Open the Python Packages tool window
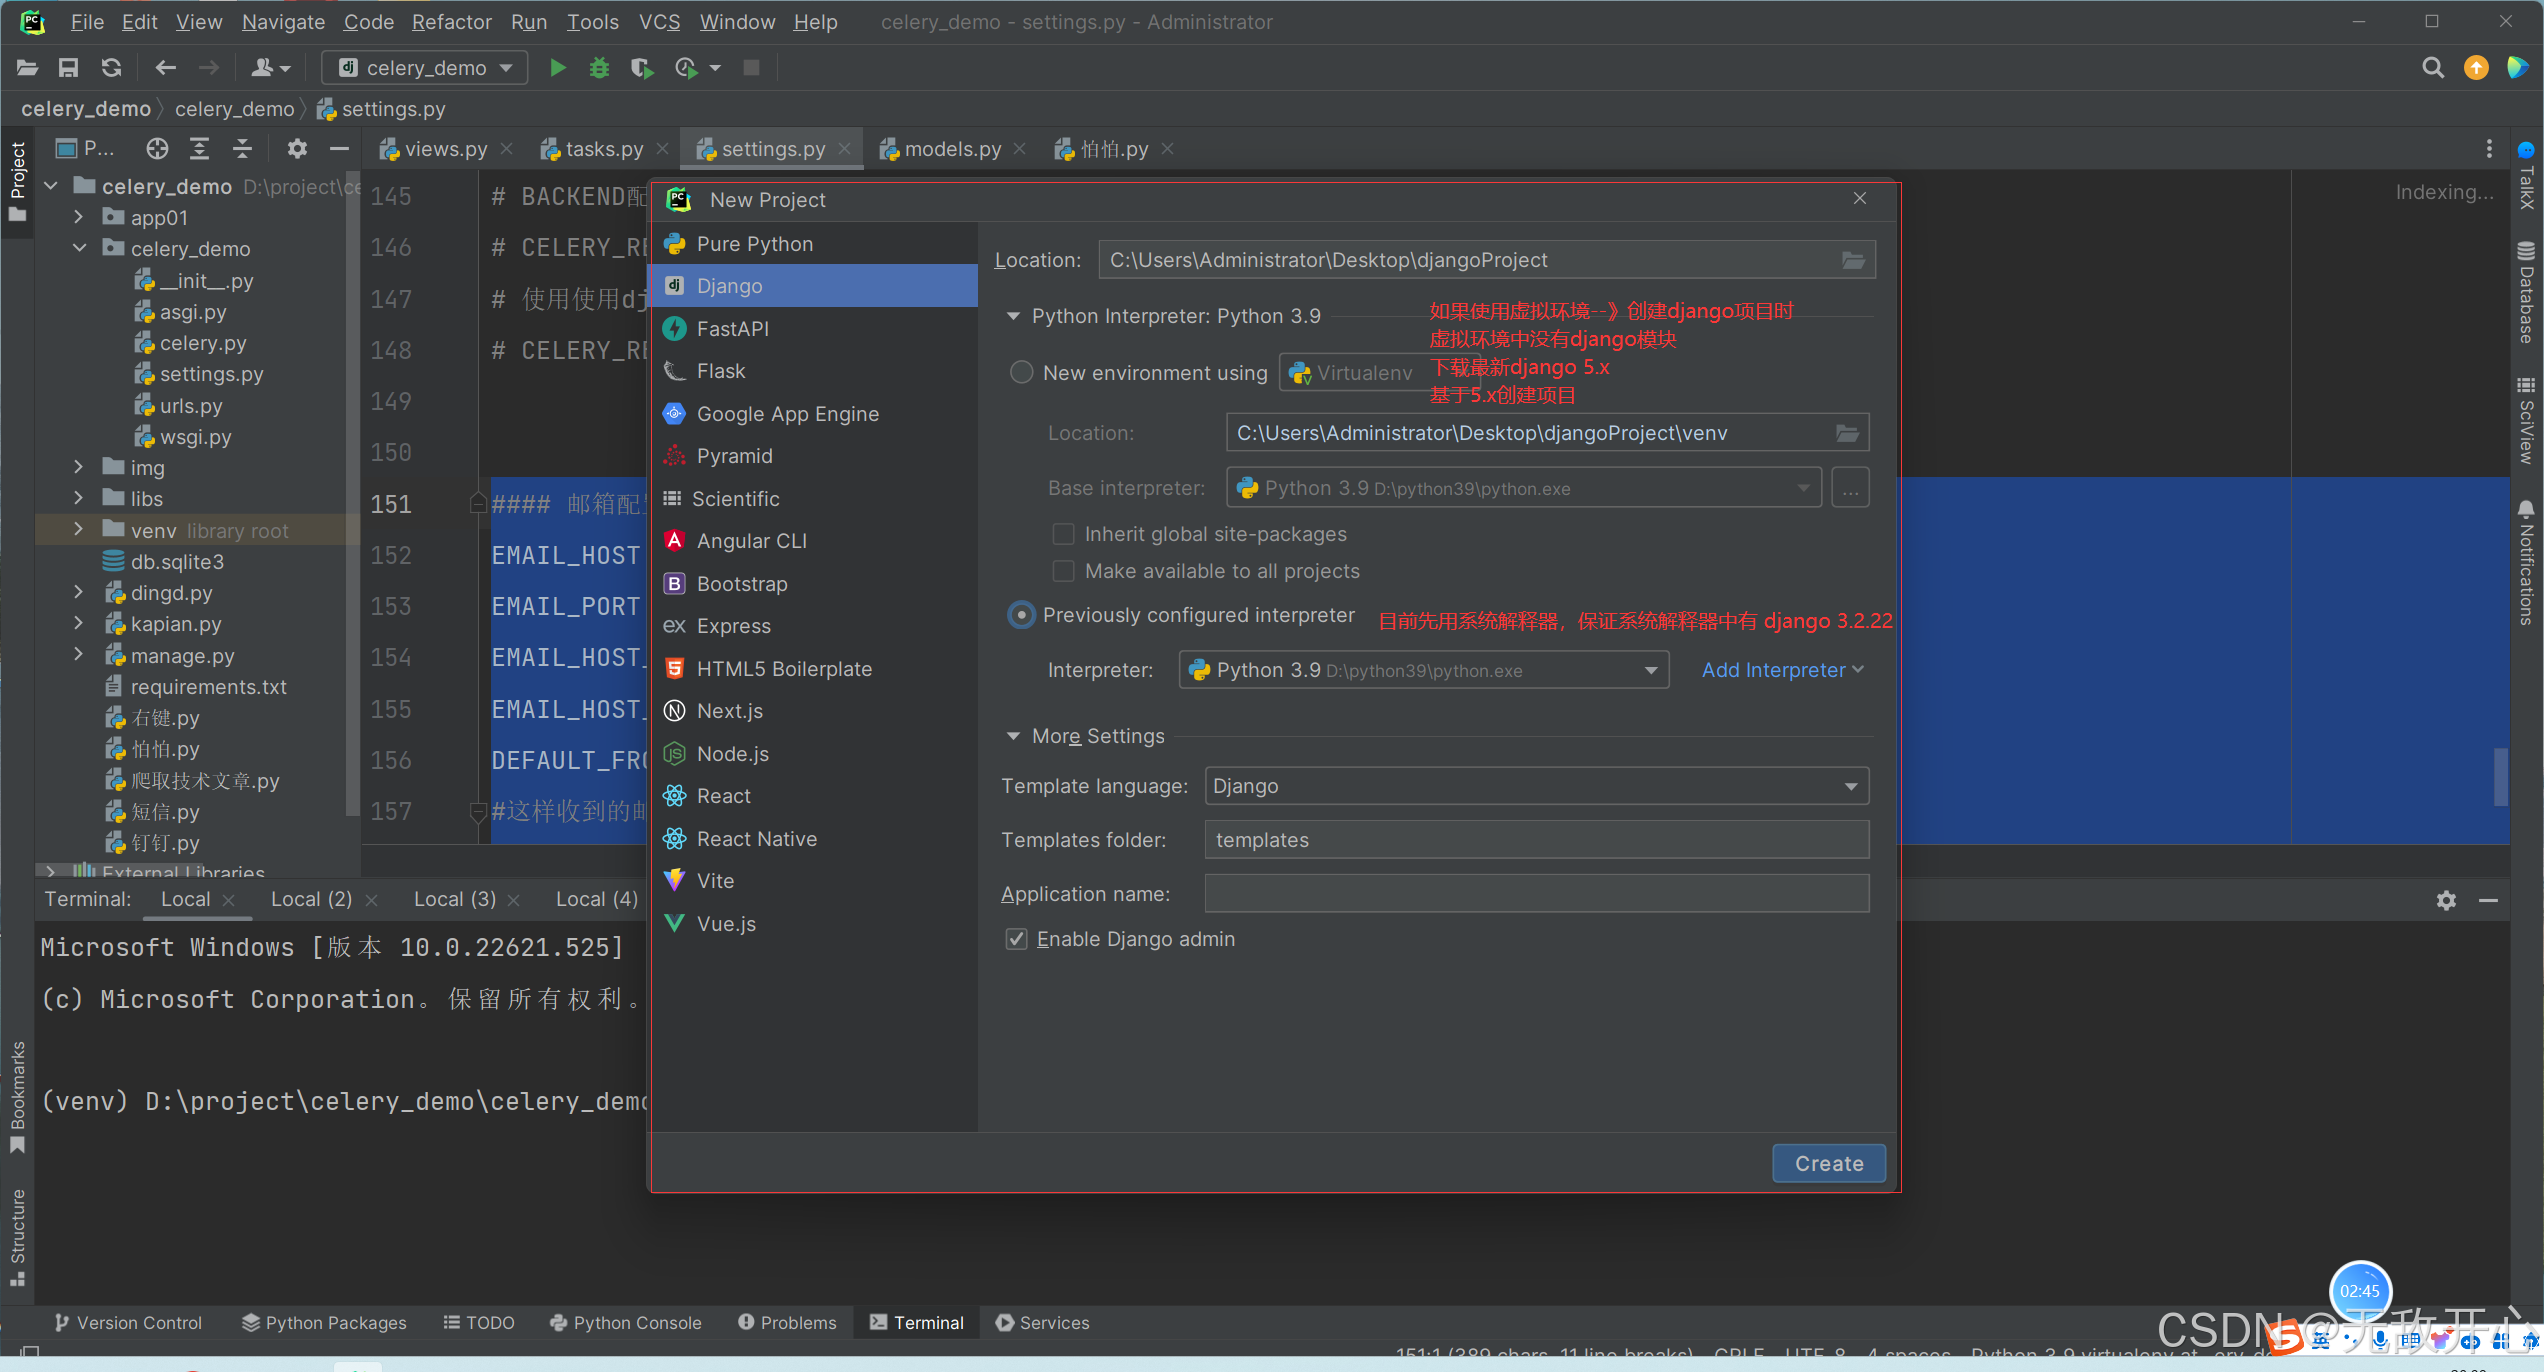Viewport: 2544px width, 1372px height. click(x=325, y=1323)
